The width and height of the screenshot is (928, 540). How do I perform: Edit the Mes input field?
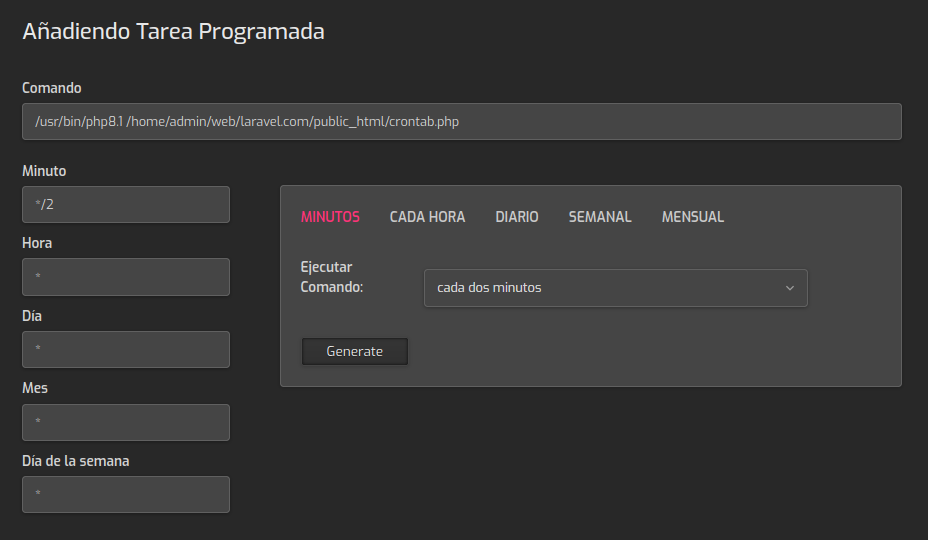[x=125, y=422]
